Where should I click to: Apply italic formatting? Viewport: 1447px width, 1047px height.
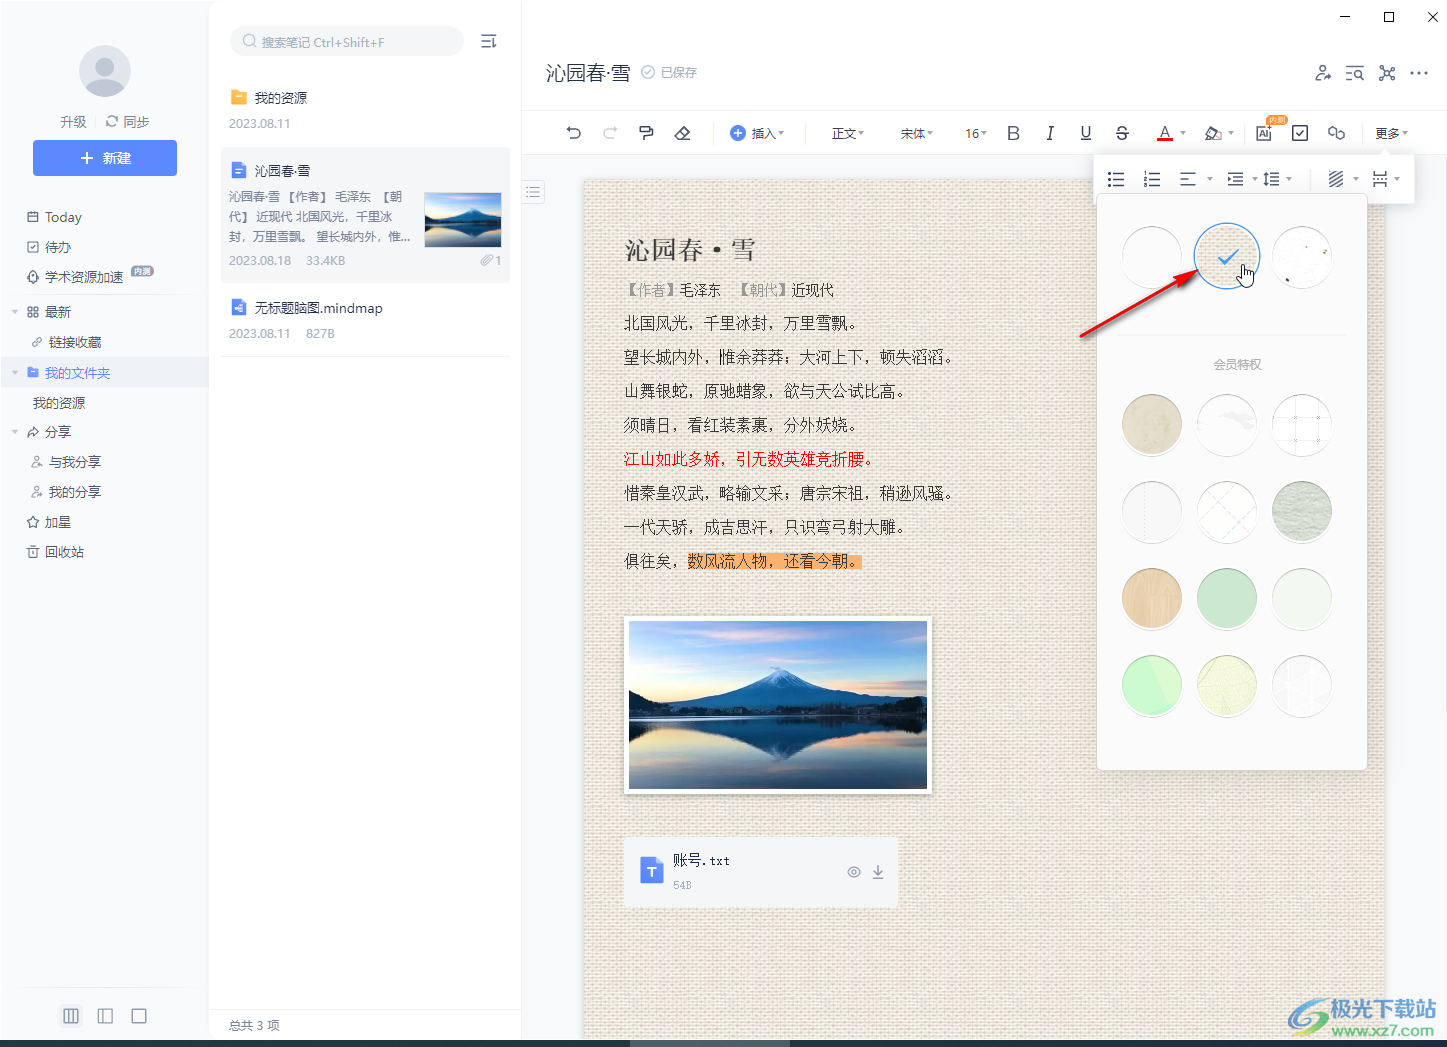click(x=1050, y=133)
